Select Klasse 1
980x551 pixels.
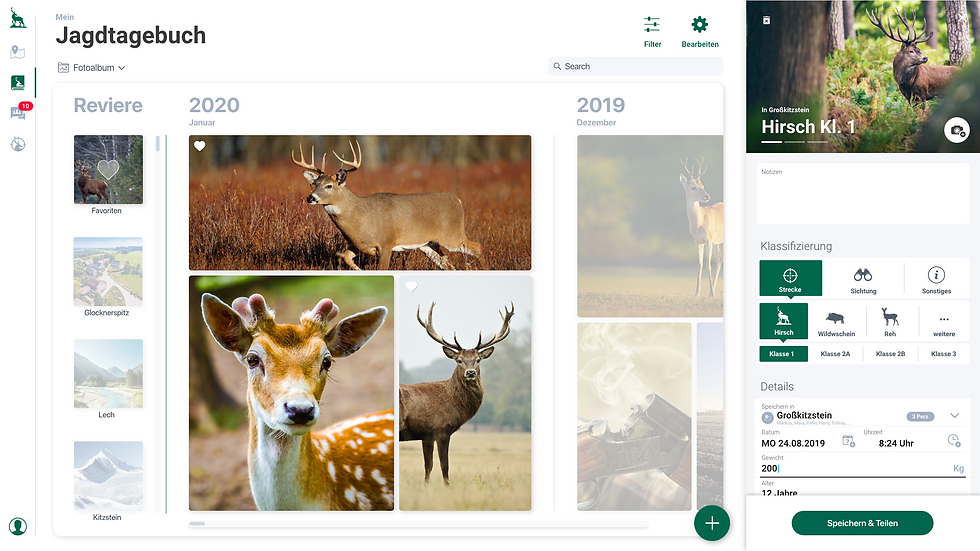[783, 354]
